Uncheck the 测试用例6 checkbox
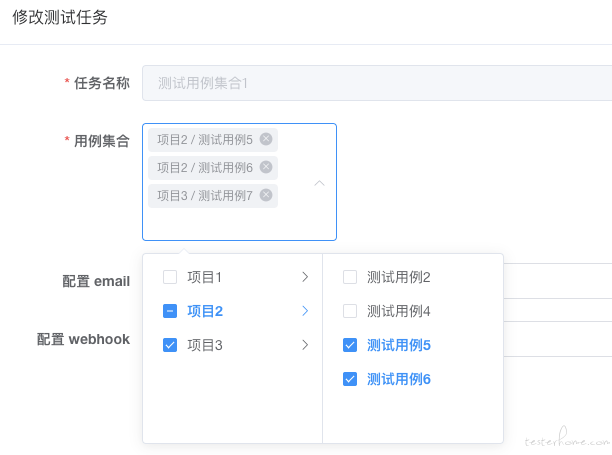This screenshot has width=612, height=455. [x=350, y=379]
